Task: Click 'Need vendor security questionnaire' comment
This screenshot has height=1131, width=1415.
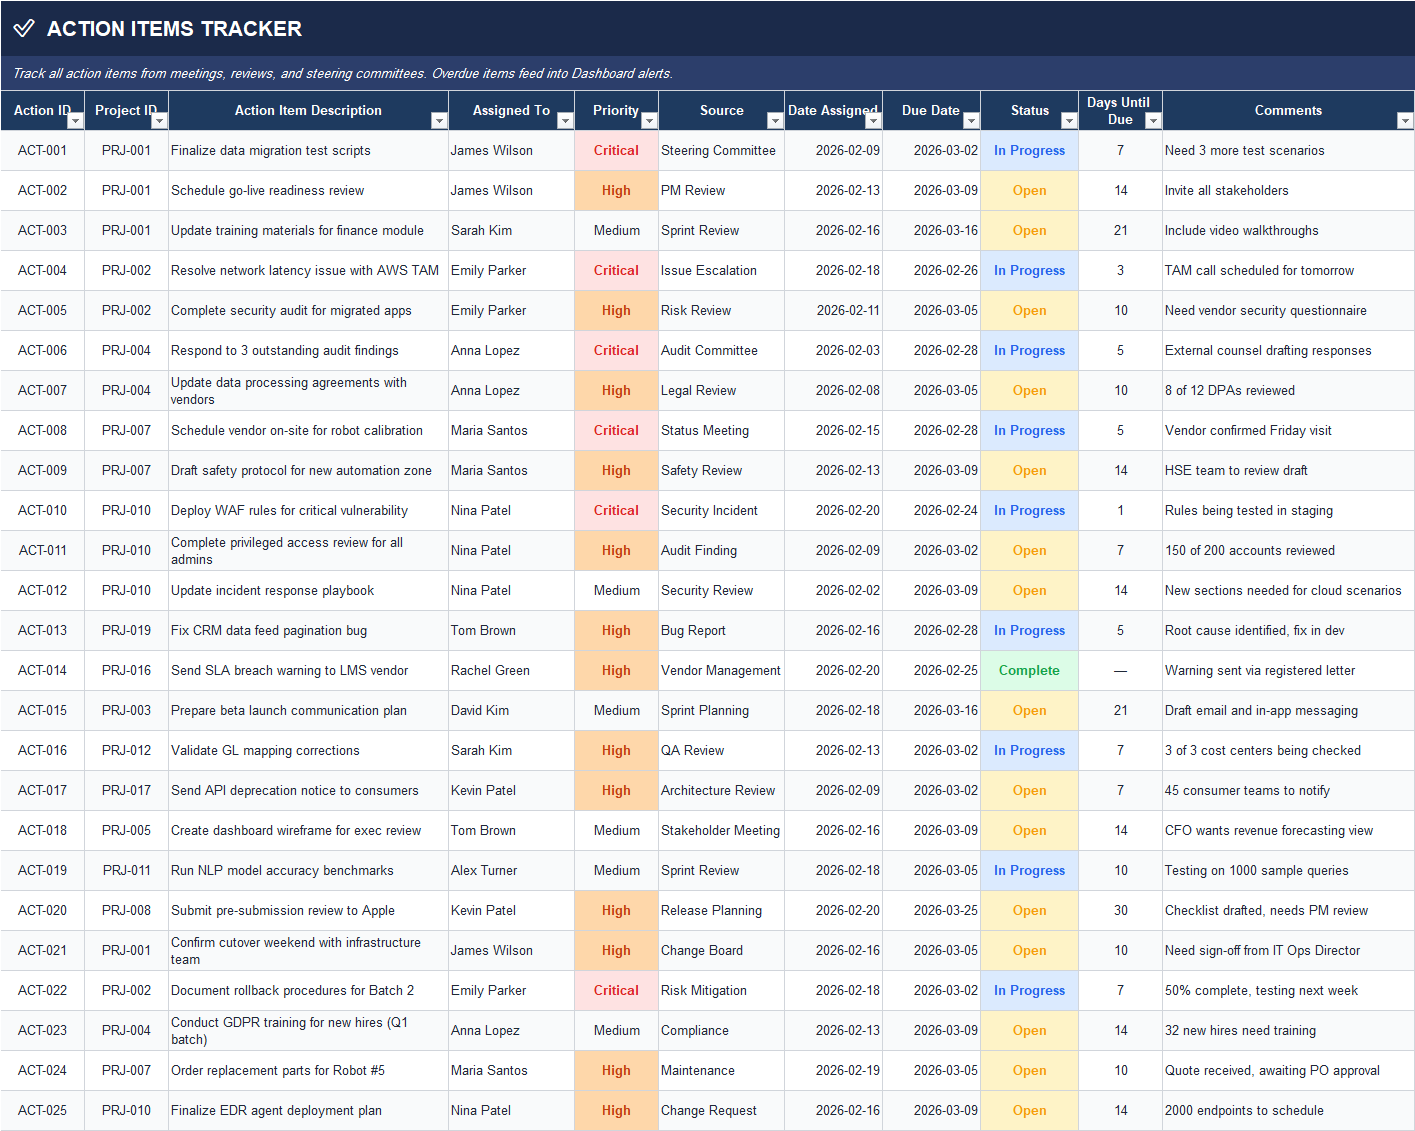Action: pyautogui.click(x=1288, y=311)
